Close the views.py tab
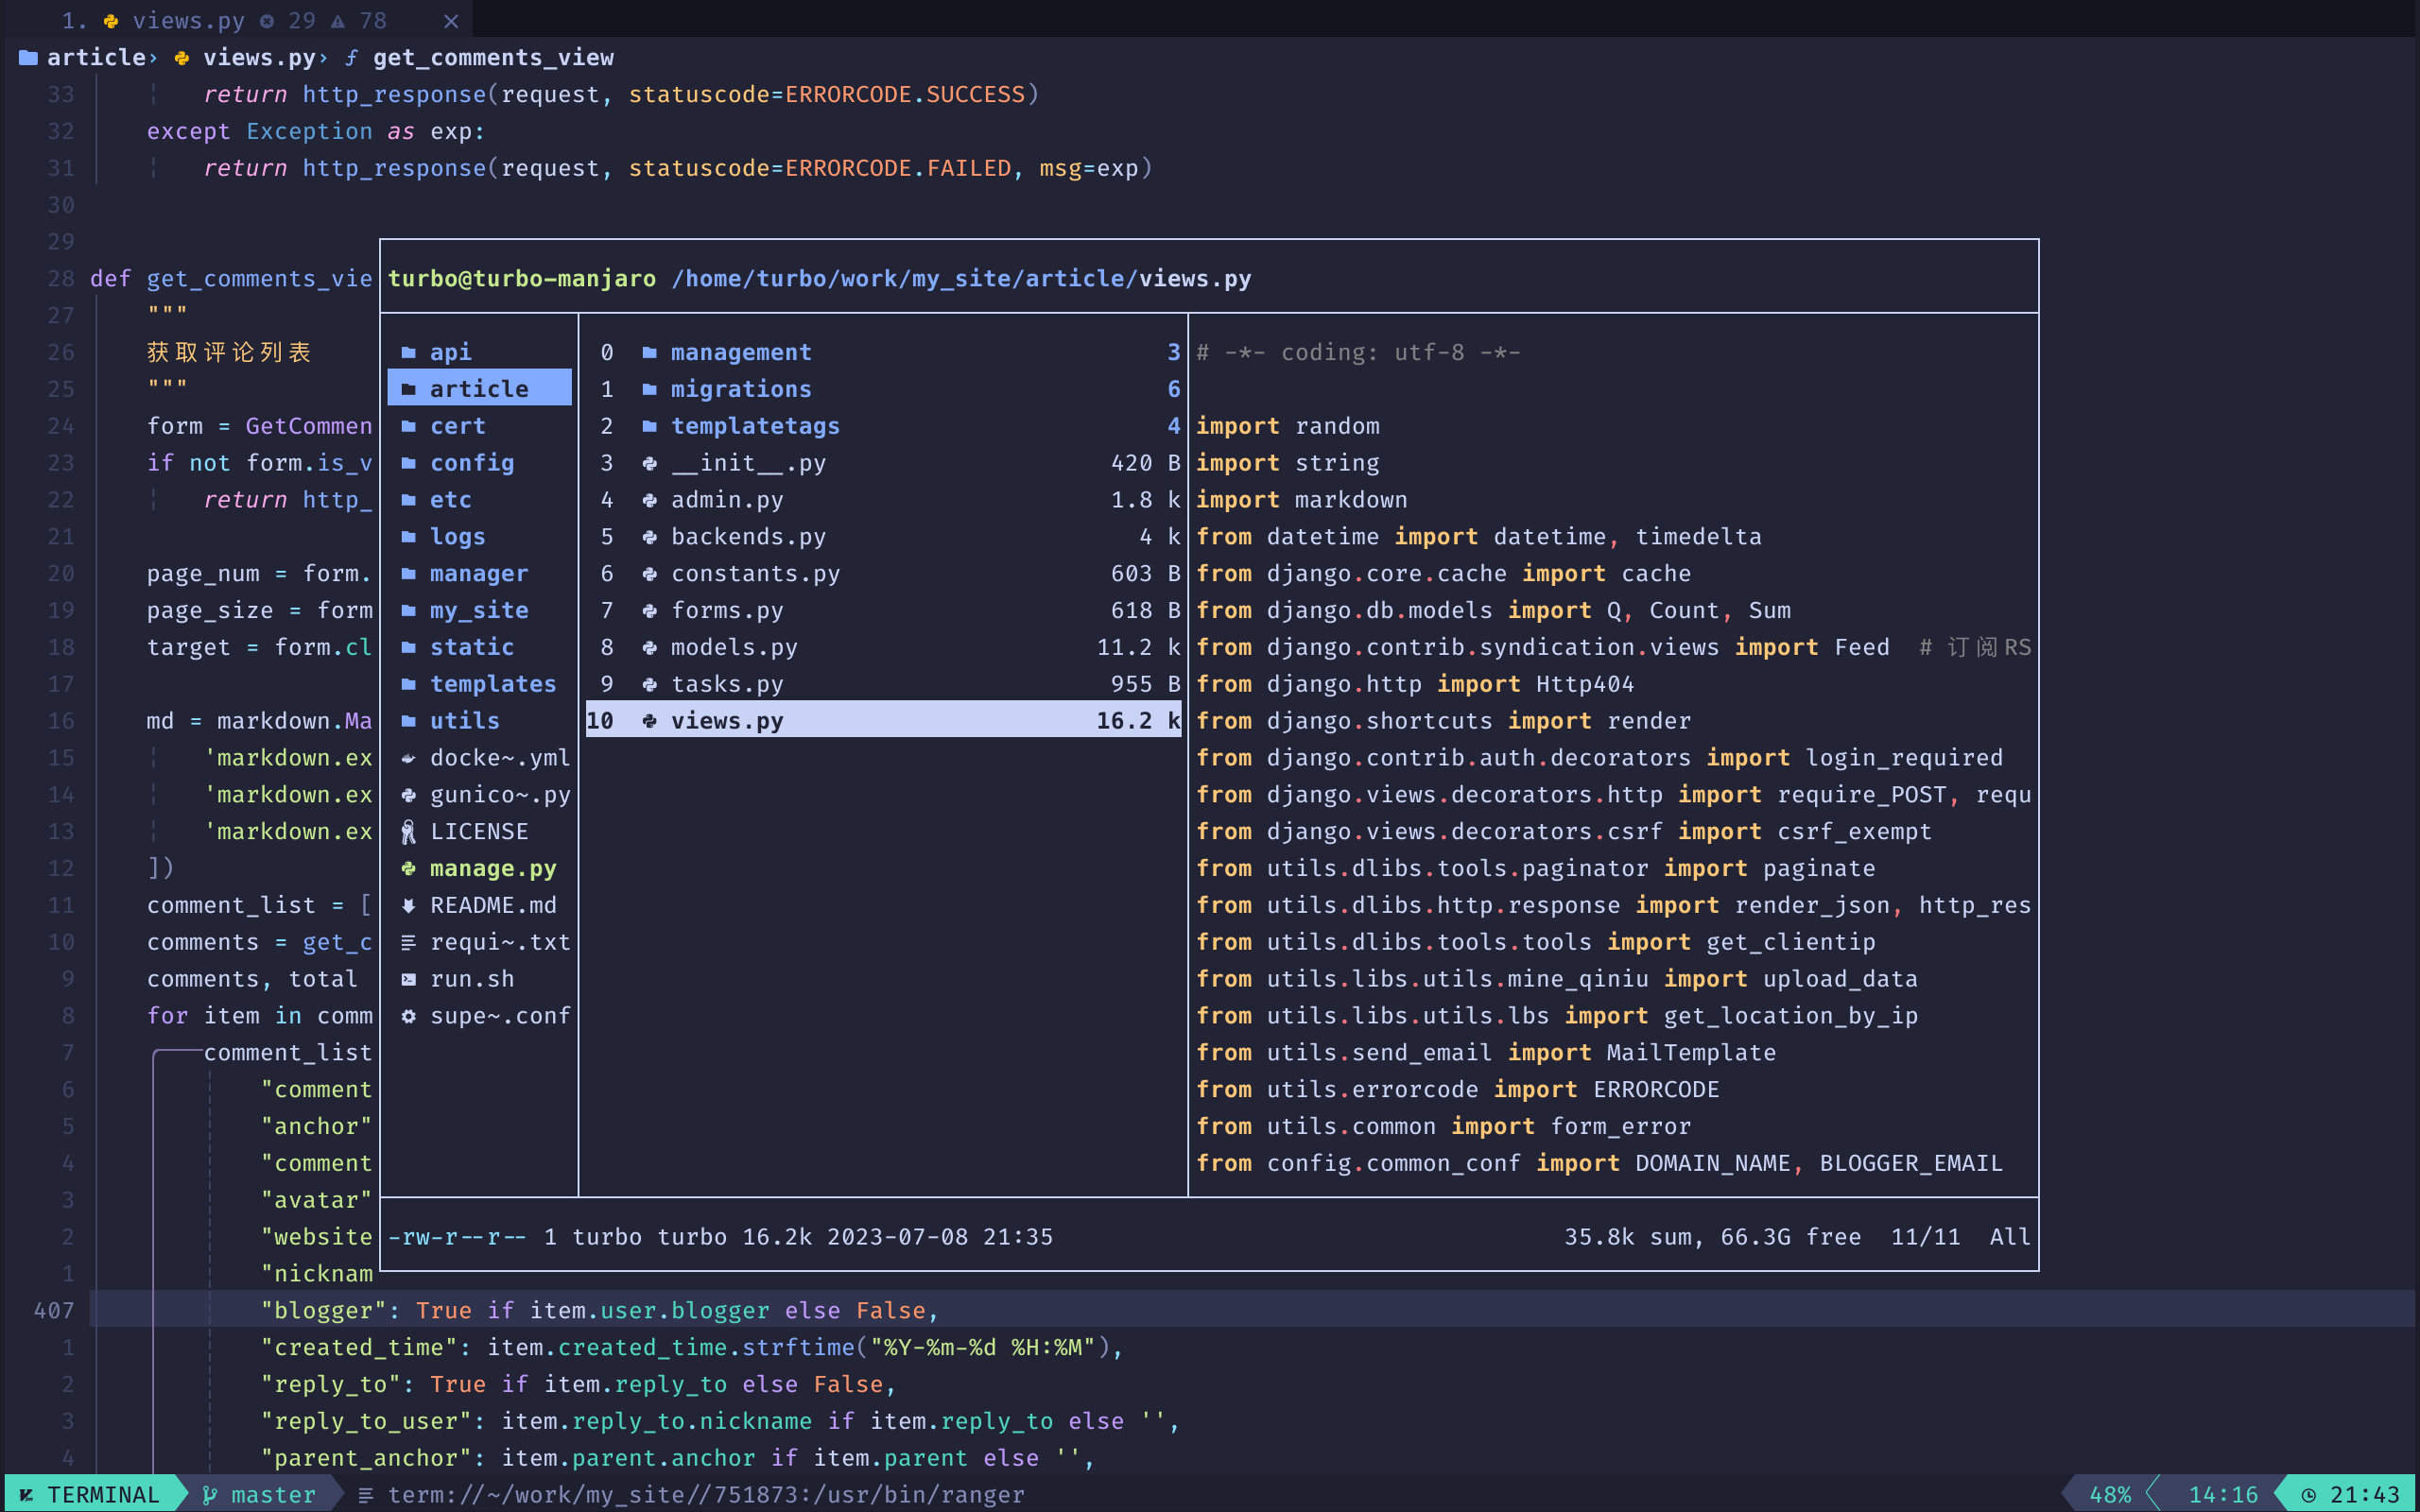The height and width of the screenshot is (1512, 2420). 451,21
